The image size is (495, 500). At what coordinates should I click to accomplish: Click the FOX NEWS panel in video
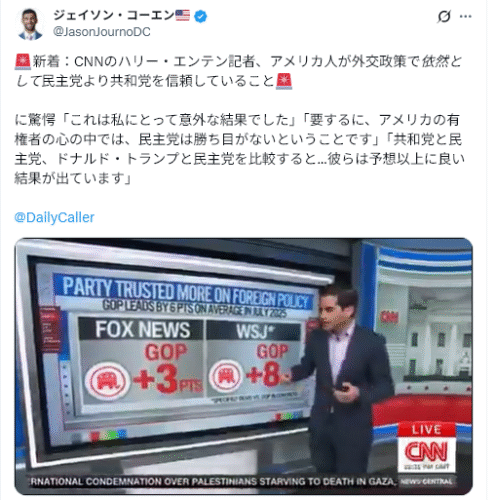click(141, 360)
